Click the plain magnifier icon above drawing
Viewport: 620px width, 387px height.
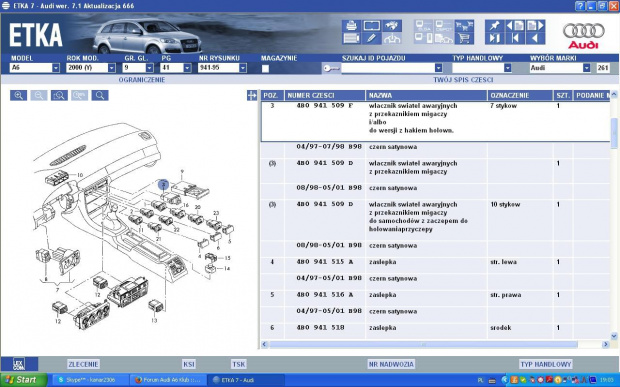(x=100, y=95)
